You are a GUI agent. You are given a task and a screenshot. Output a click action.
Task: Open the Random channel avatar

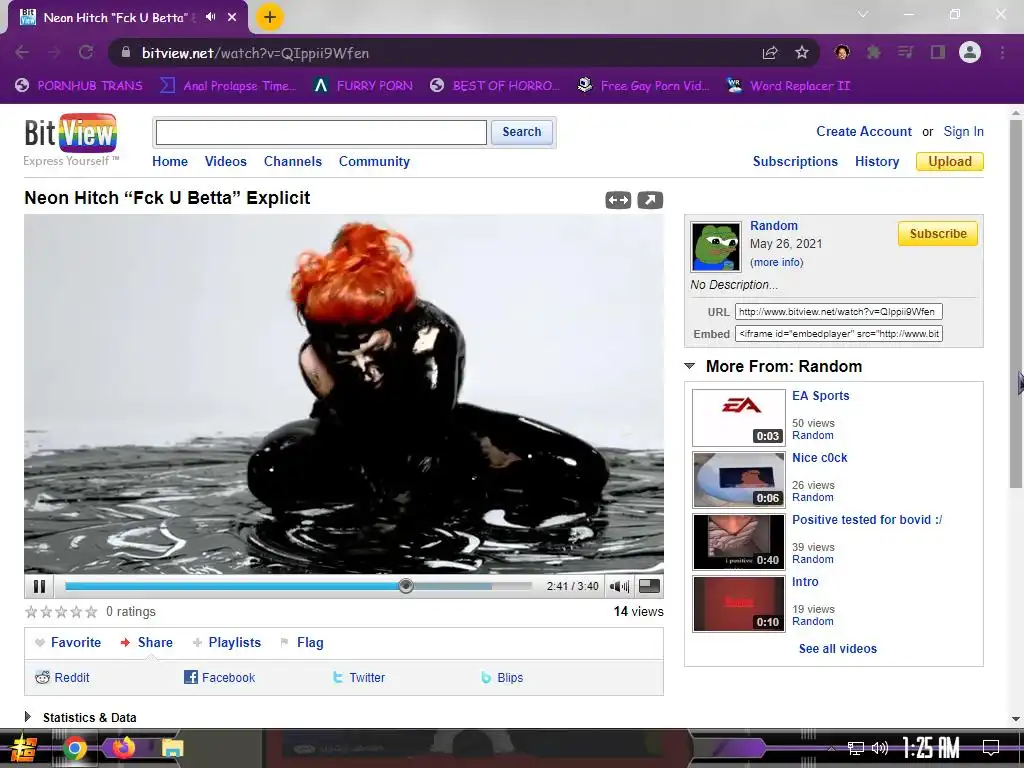(x=716, y=246)
